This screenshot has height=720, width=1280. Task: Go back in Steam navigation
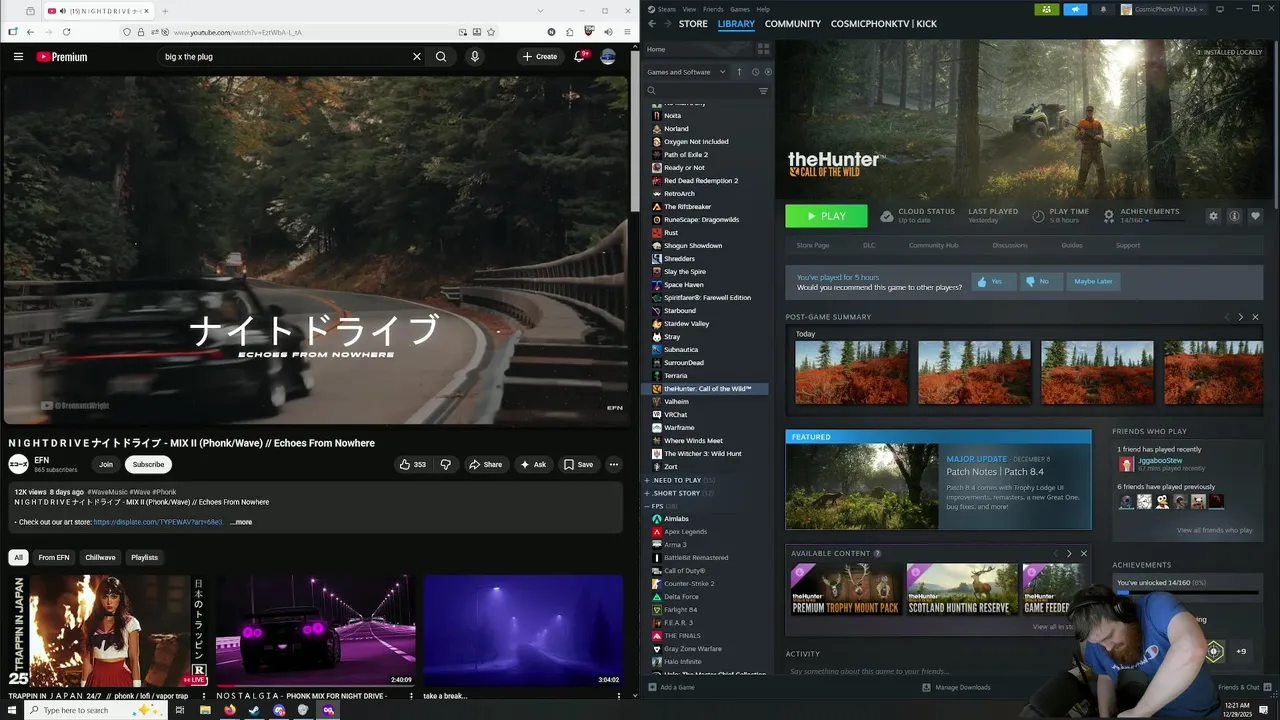652,23
